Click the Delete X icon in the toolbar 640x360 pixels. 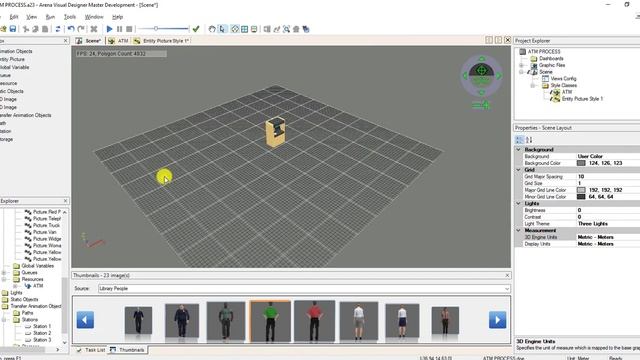(94, 29)
